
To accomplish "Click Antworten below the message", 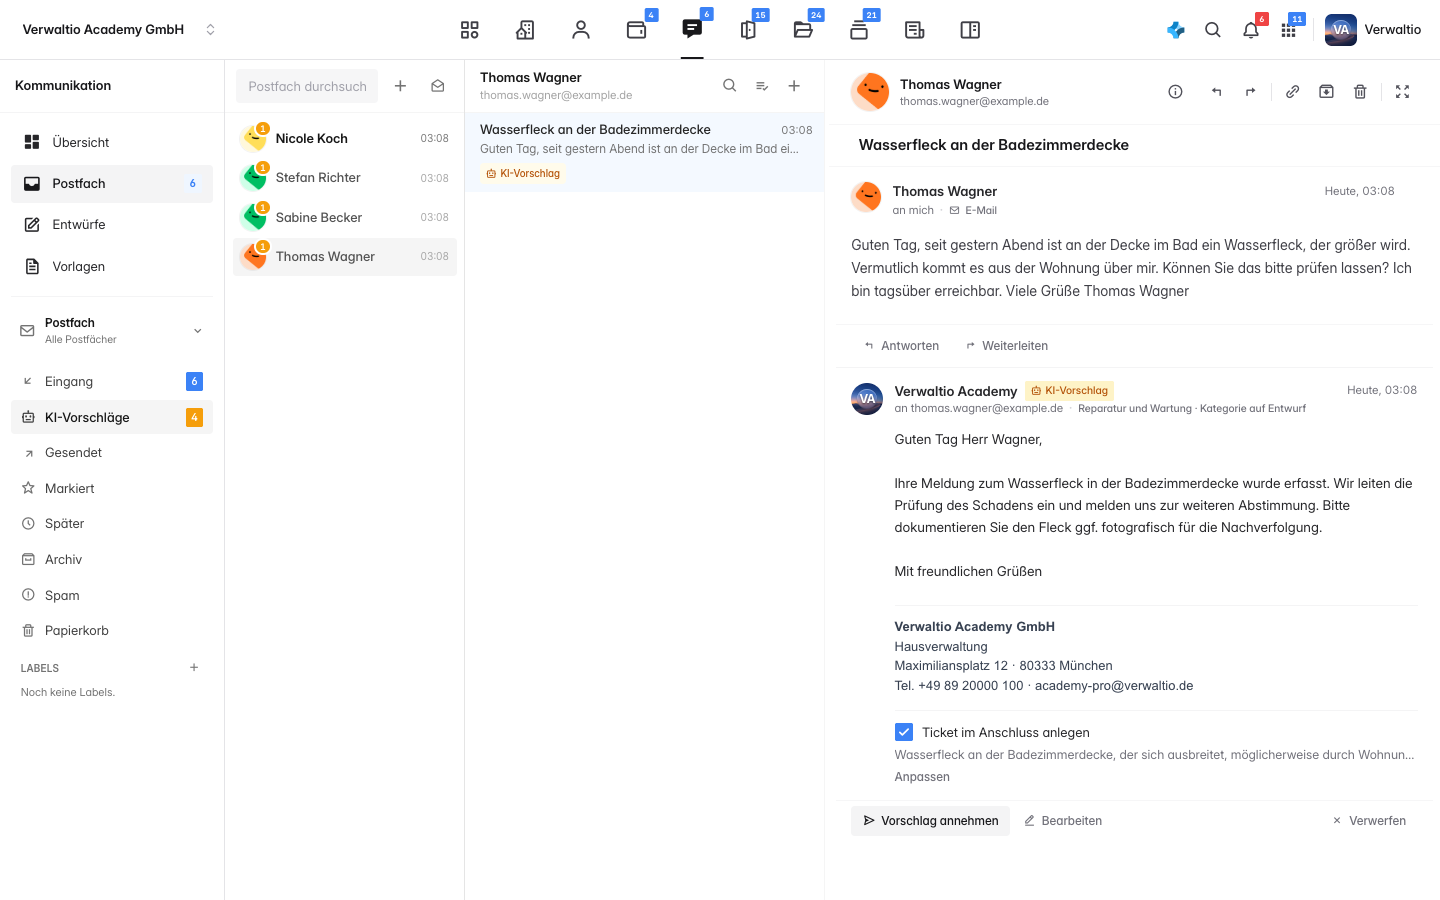I will tap(902, 346).
